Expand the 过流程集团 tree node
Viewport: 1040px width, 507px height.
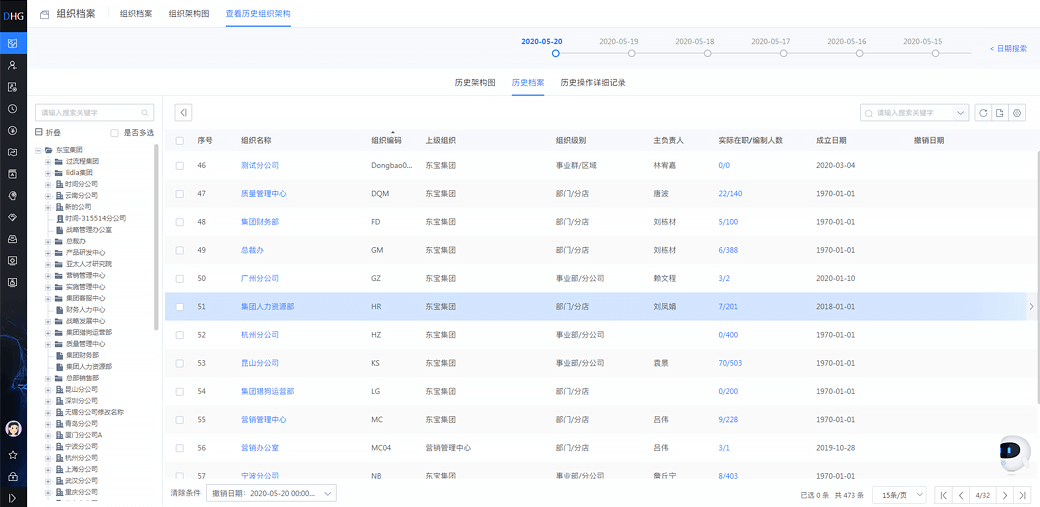(47, 162)
